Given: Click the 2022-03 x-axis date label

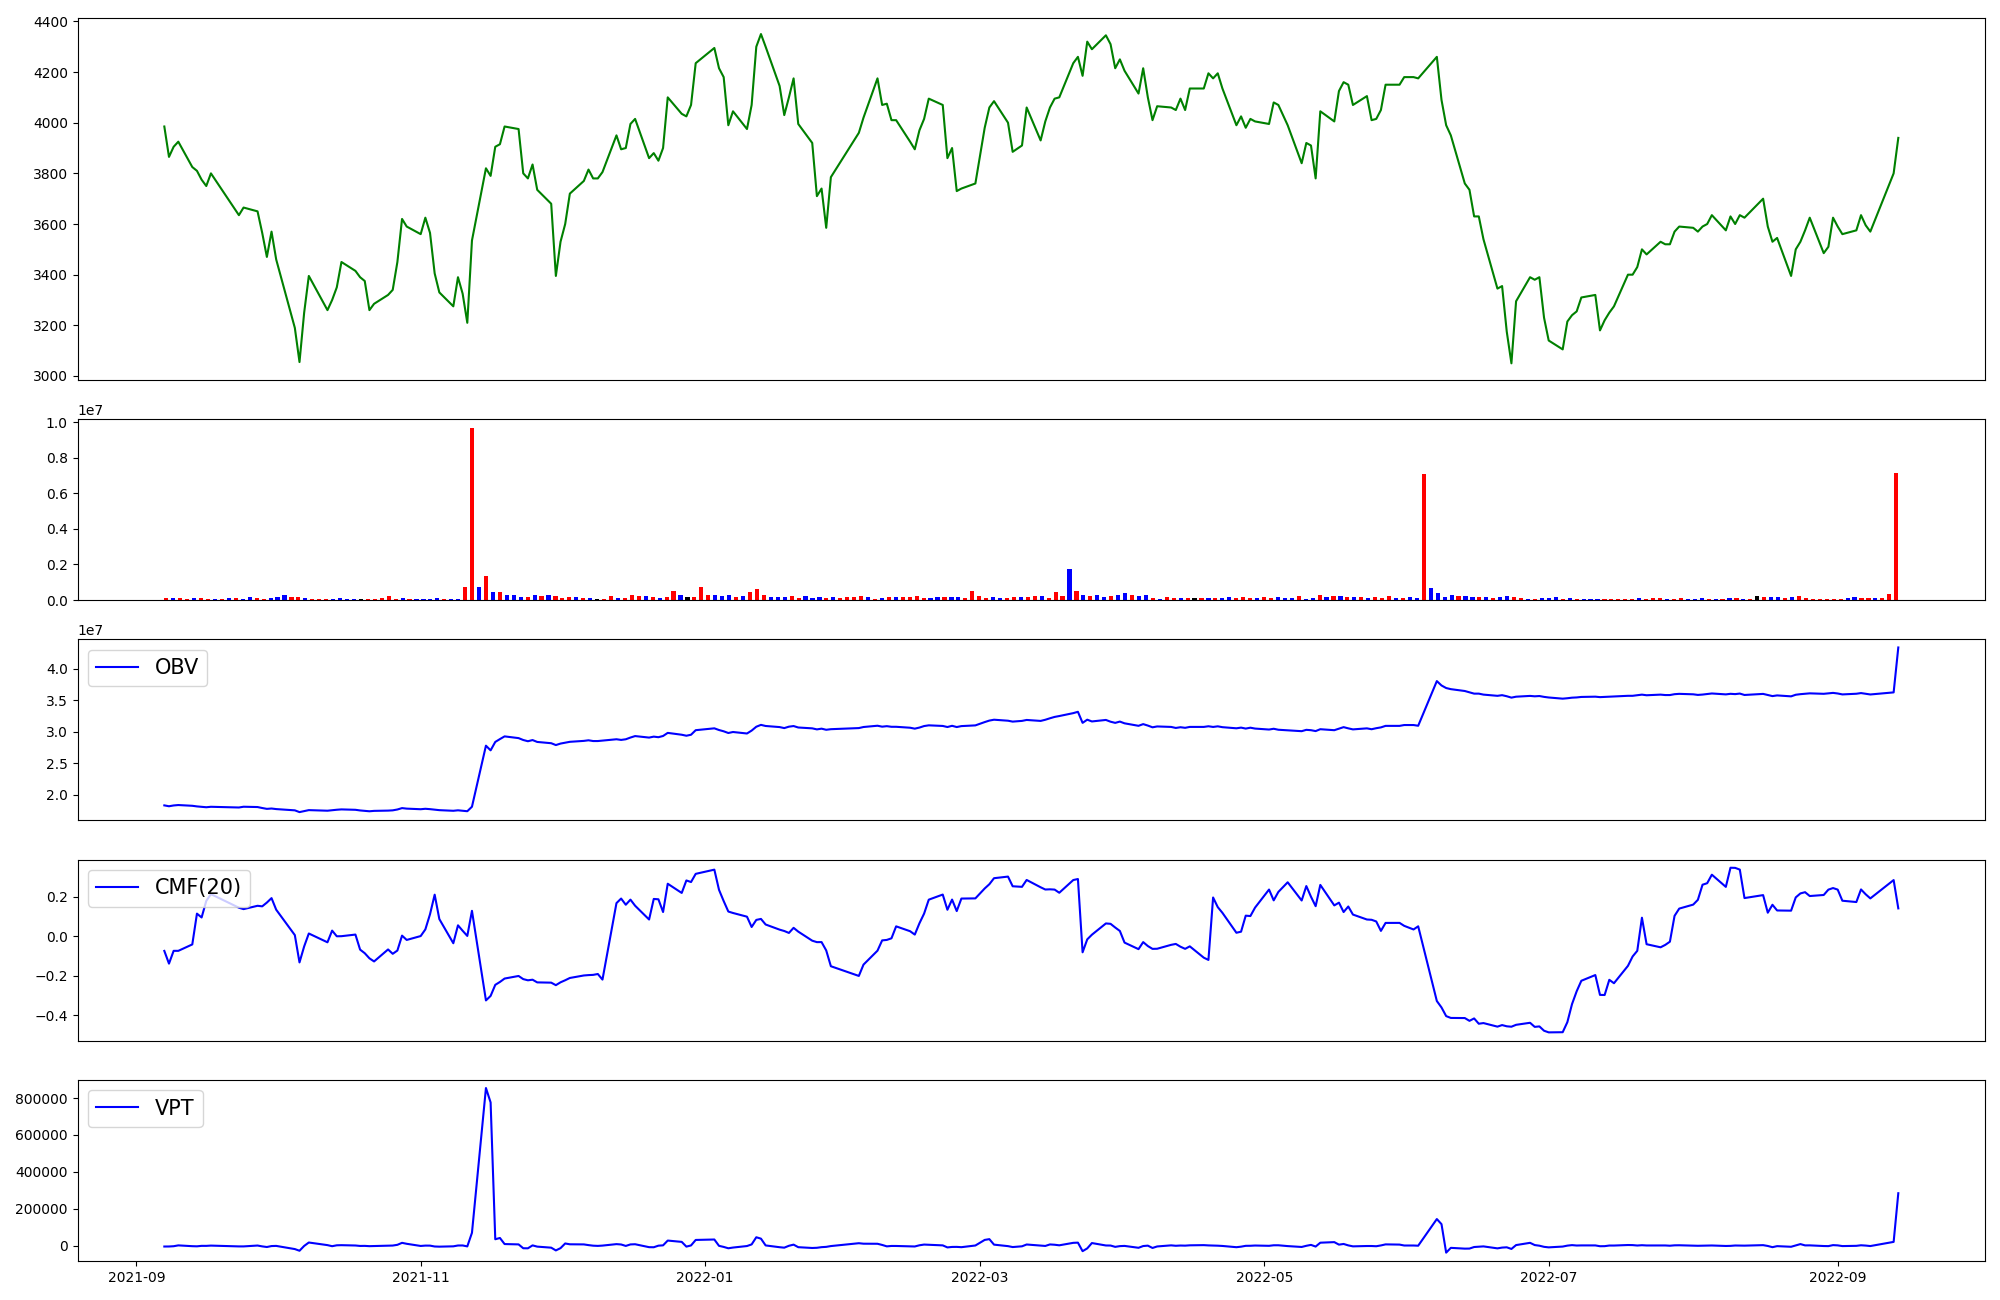Looking at the screenshot, I should pyautogui.click(x=980, y=1277).
